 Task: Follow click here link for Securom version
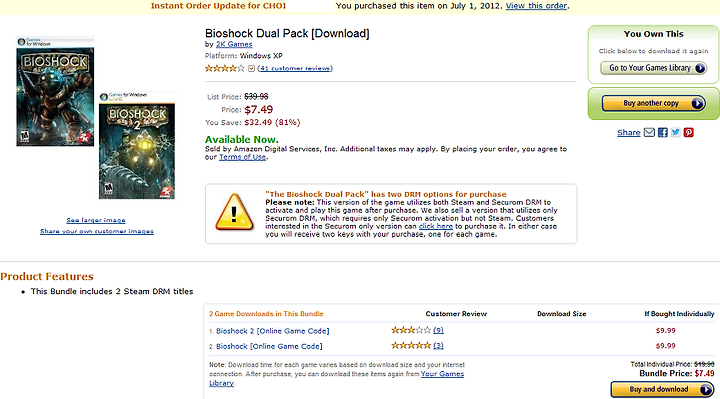point(436,226)
